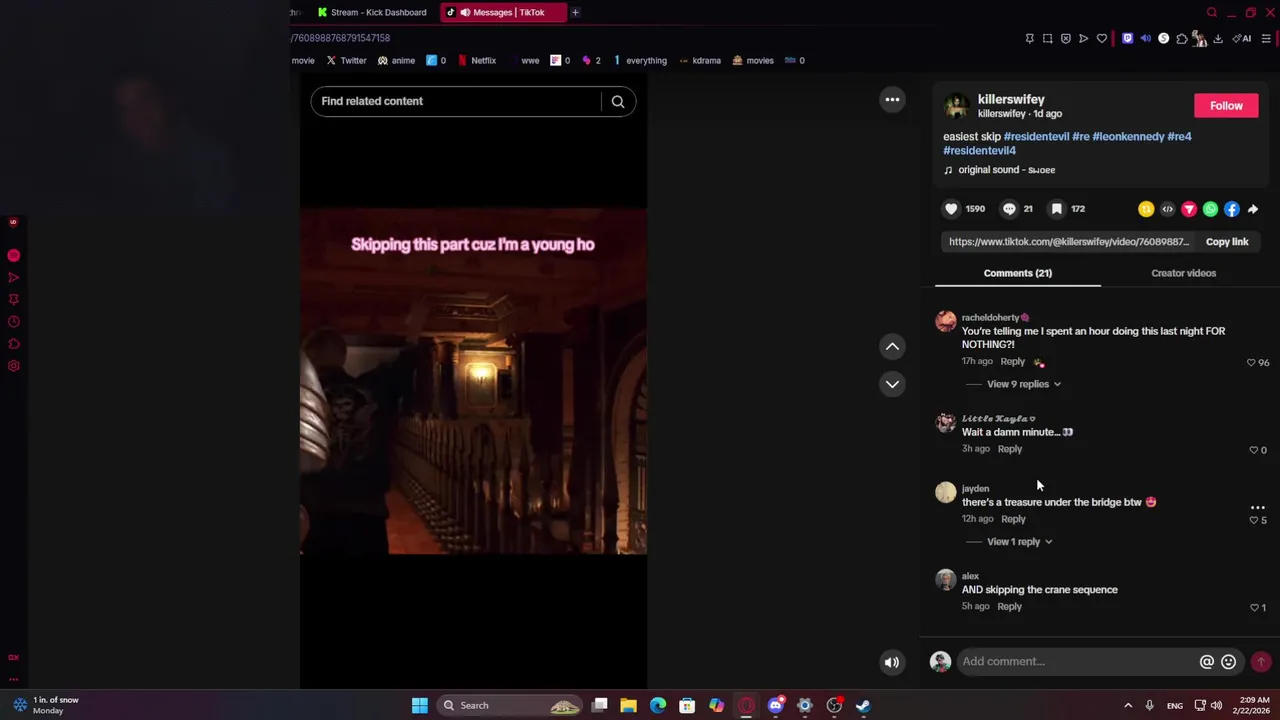The width and height of the screenshot is (1280, 720).
Task: Open Windows Start menu
Action: click(x=420, y=705)
